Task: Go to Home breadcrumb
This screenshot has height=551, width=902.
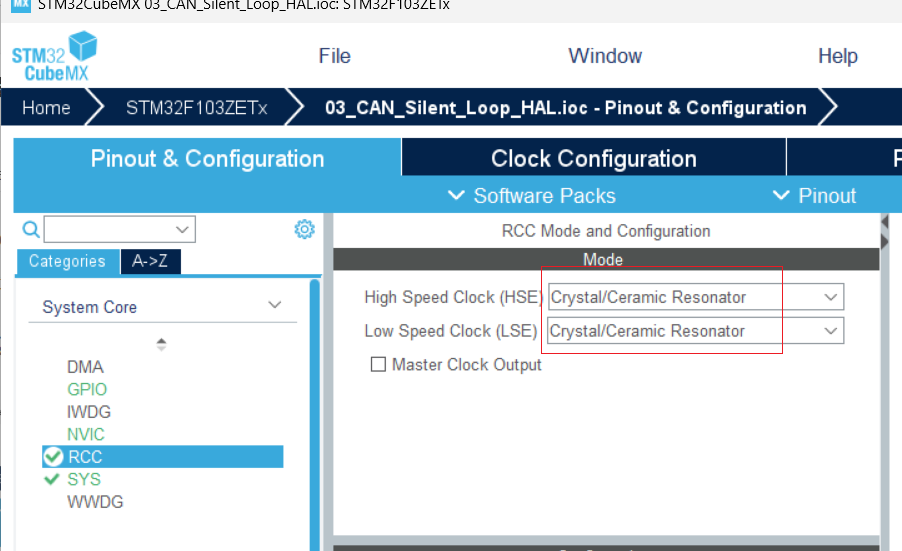Action: click(x=46, y=108)
